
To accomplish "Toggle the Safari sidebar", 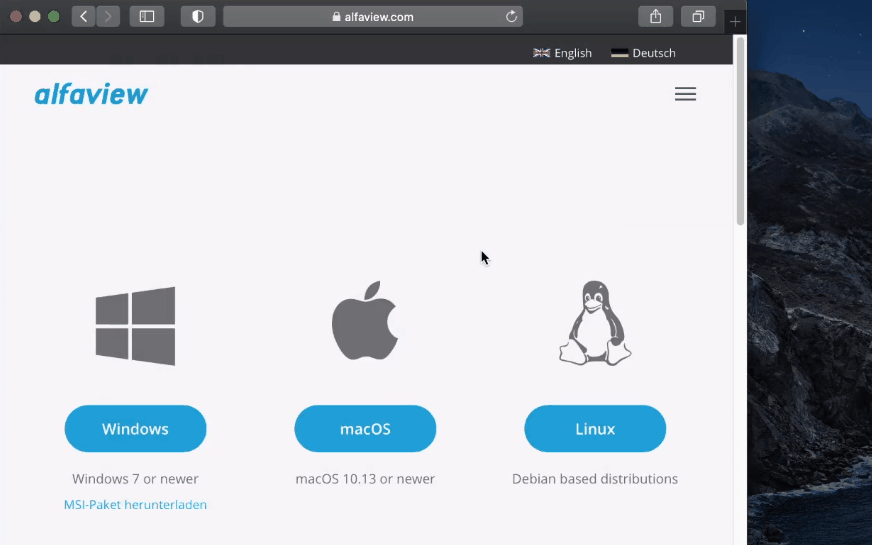I will pos(147,16).
